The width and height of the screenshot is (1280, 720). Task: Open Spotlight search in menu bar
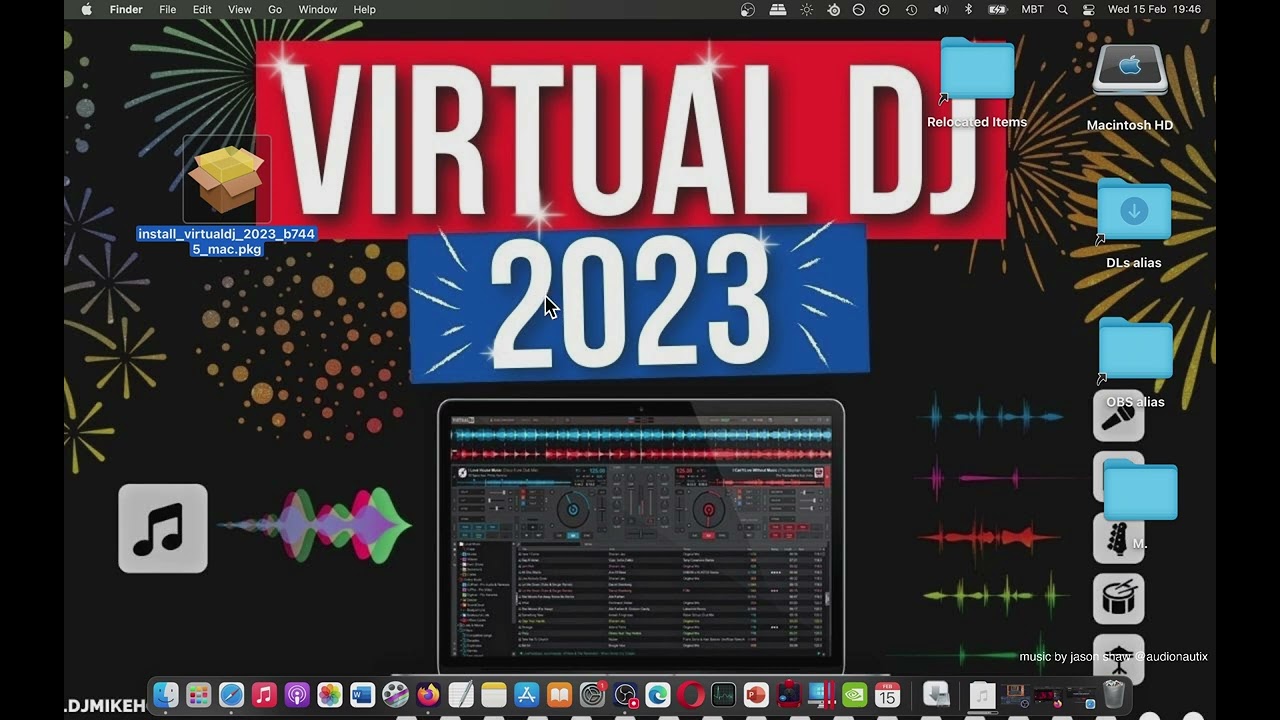tap(1062, 9)
